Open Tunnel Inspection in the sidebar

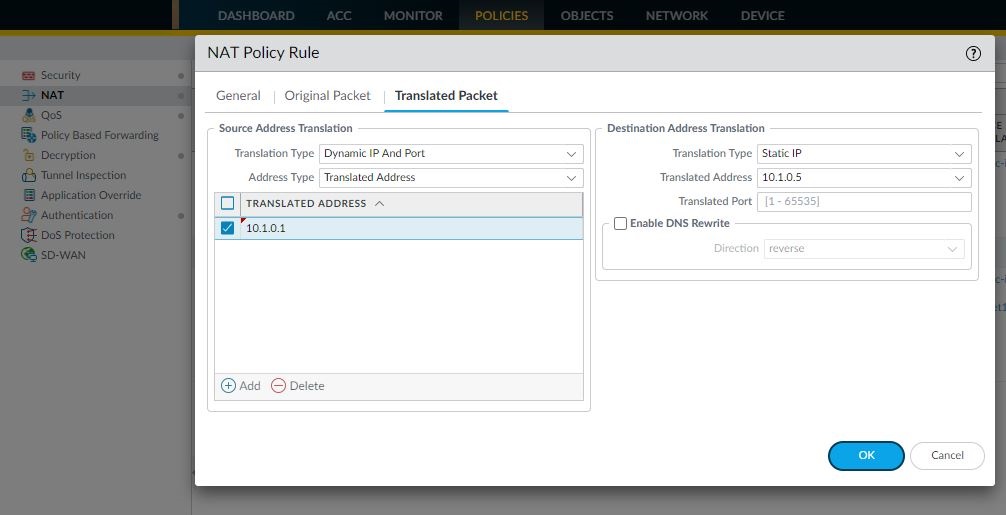tap(83, 175)
